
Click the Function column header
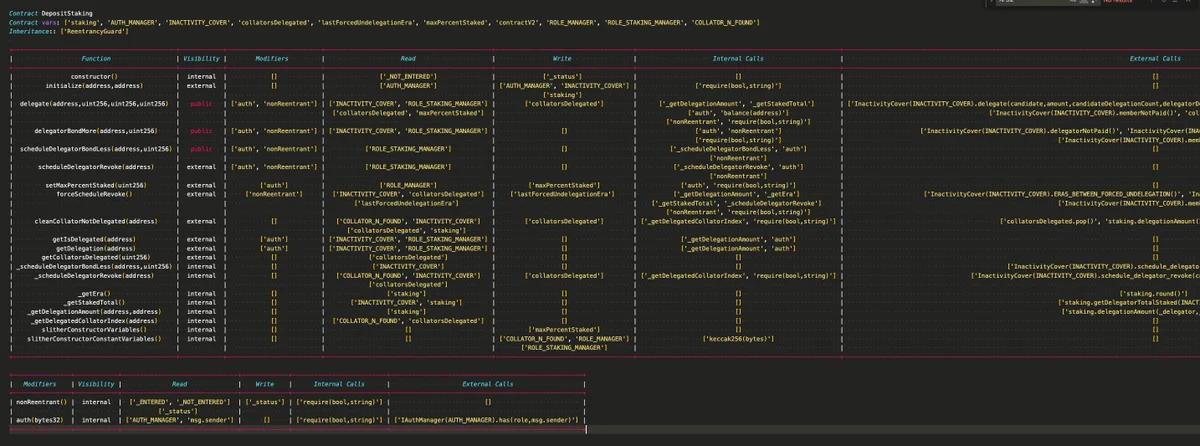pyautogui.click(x=95, y=59)
